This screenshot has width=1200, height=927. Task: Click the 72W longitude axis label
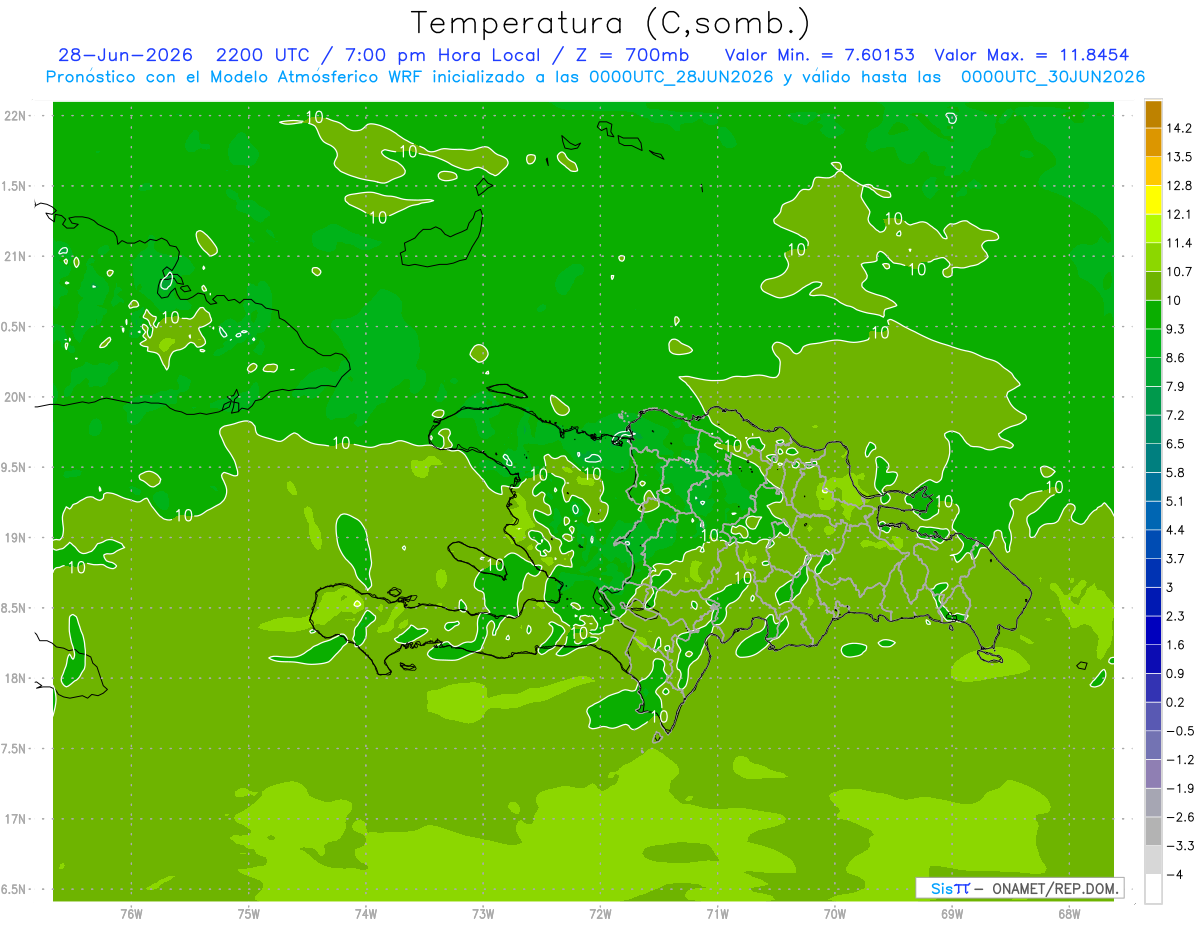click(x=600, y=913)
